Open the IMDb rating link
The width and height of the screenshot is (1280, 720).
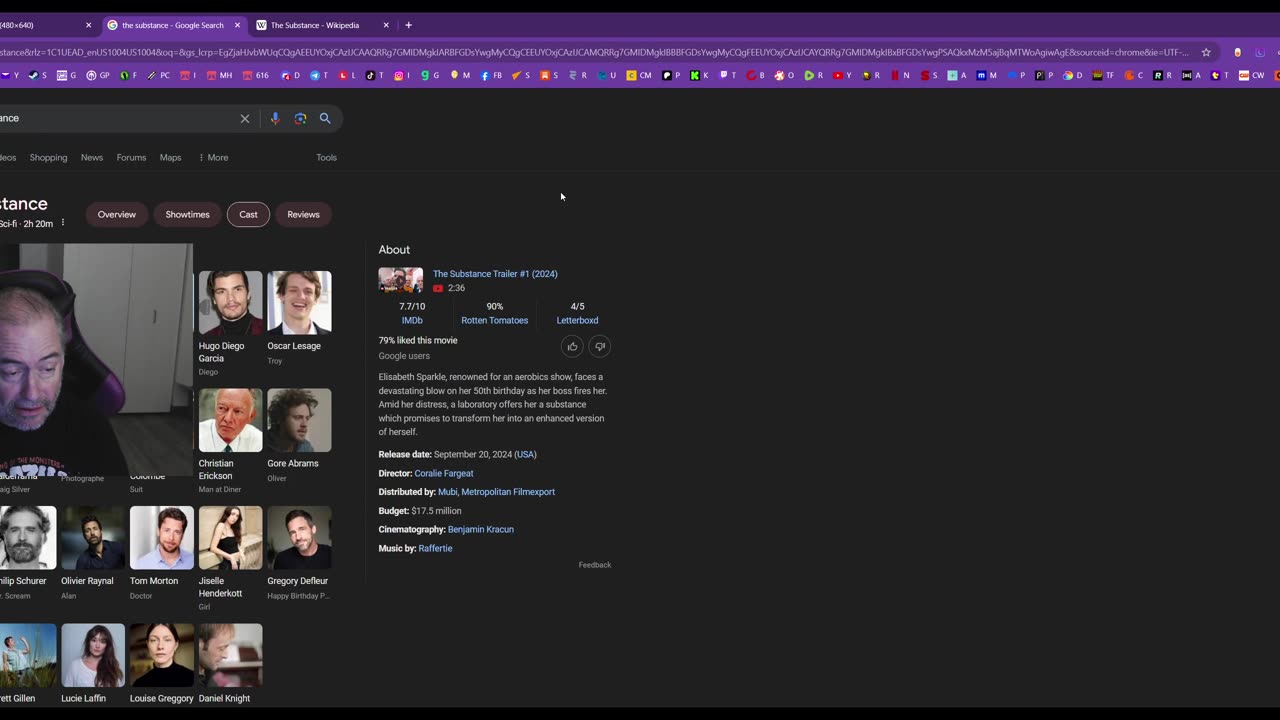coord(412,320)
